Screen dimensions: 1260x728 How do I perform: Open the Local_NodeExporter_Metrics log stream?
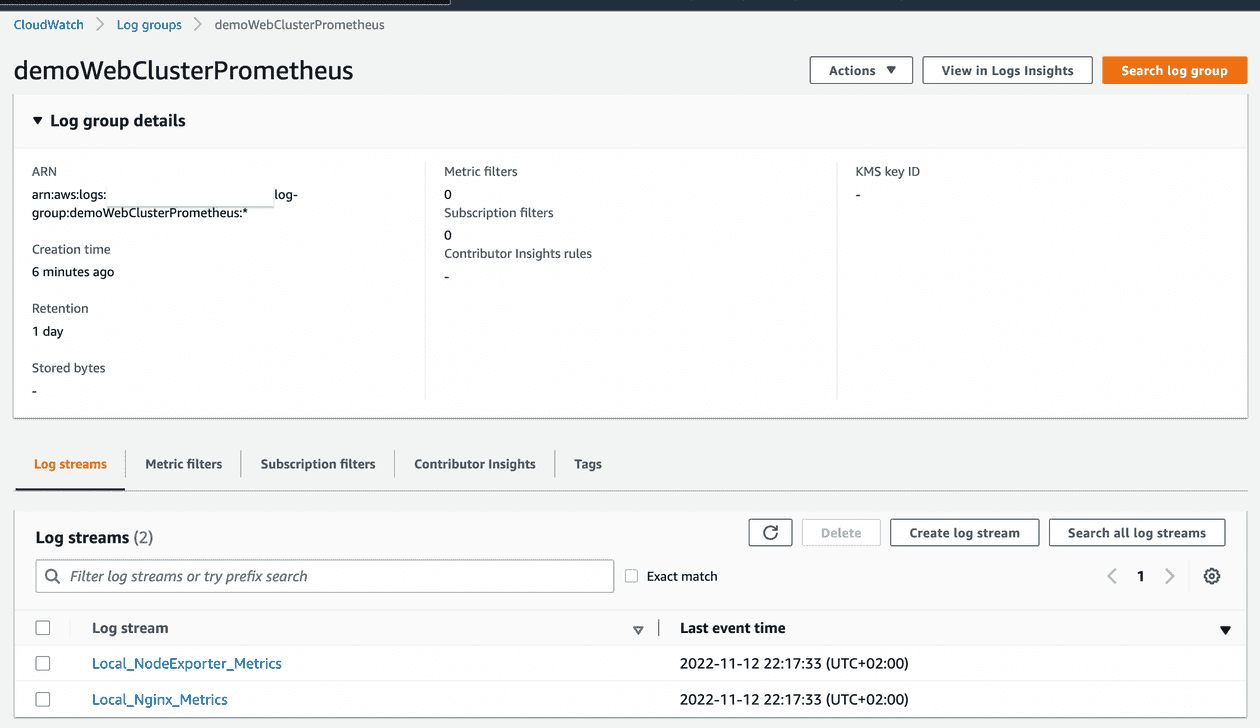186,663
